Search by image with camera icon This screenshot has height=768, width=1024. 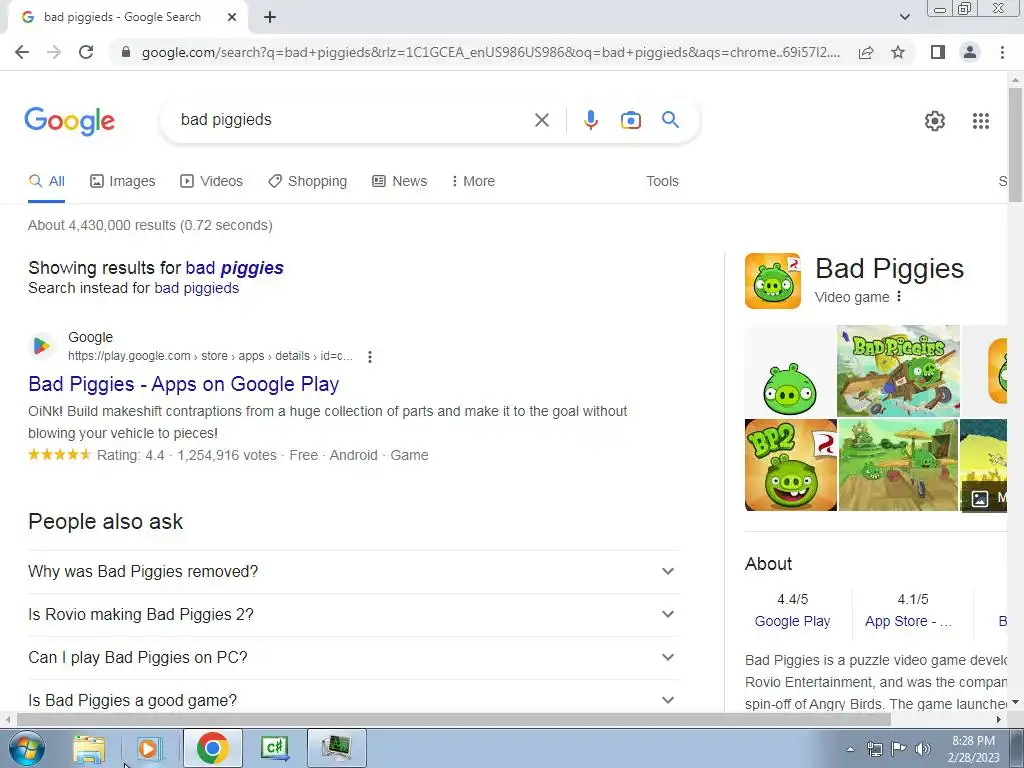coord(630,120)
